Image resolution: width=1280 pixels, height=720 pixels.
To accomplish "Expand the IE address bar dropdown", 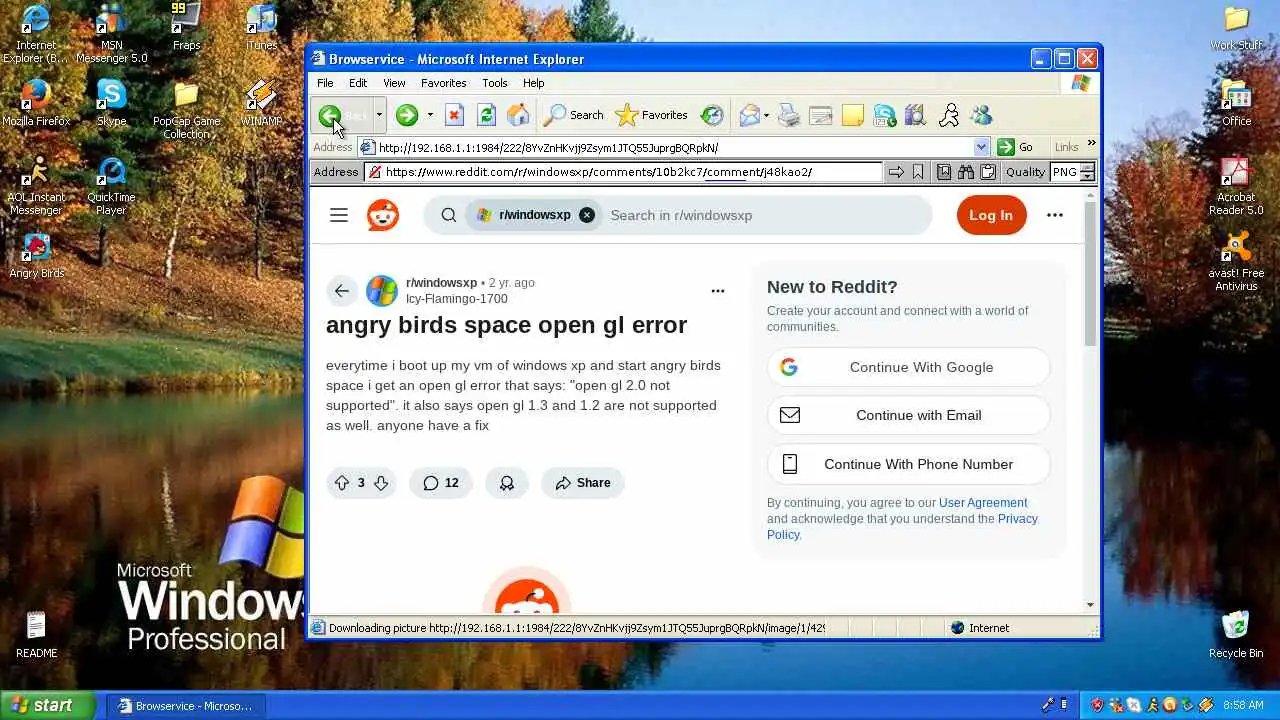I will (981, 147).
